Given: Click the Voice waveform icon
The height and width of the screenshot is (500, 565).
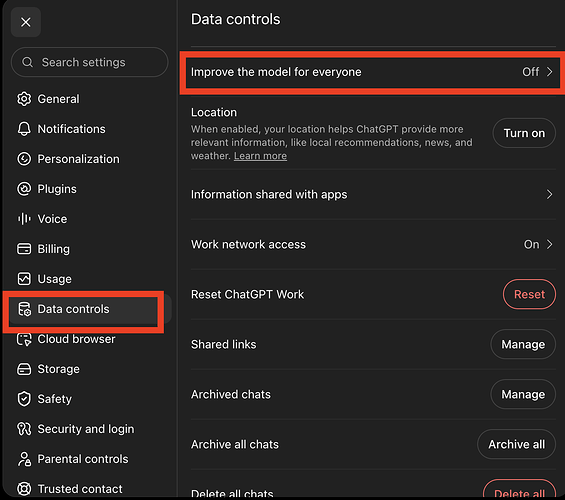Looking at the screenshot, I should [24, 219].
